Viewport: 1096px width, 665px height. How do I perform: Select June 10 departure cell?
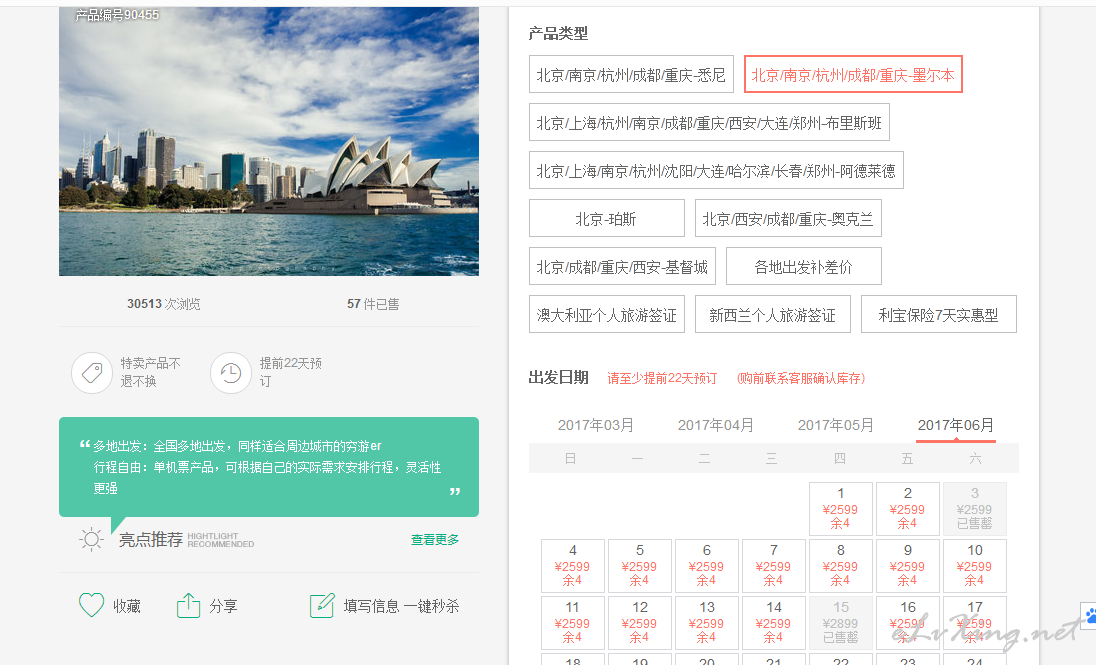[974, 565]
